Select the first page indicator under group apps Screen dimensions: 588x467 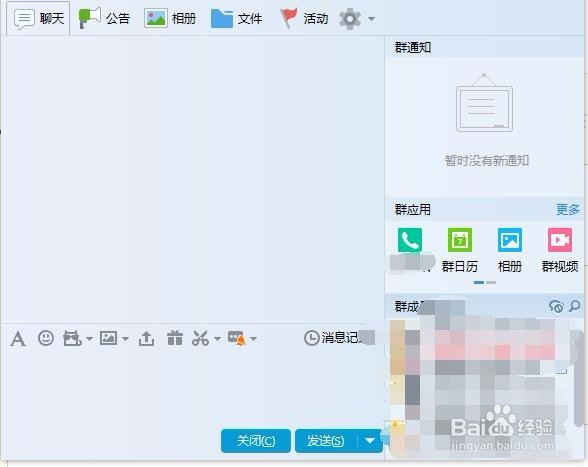tap(479, 282)
